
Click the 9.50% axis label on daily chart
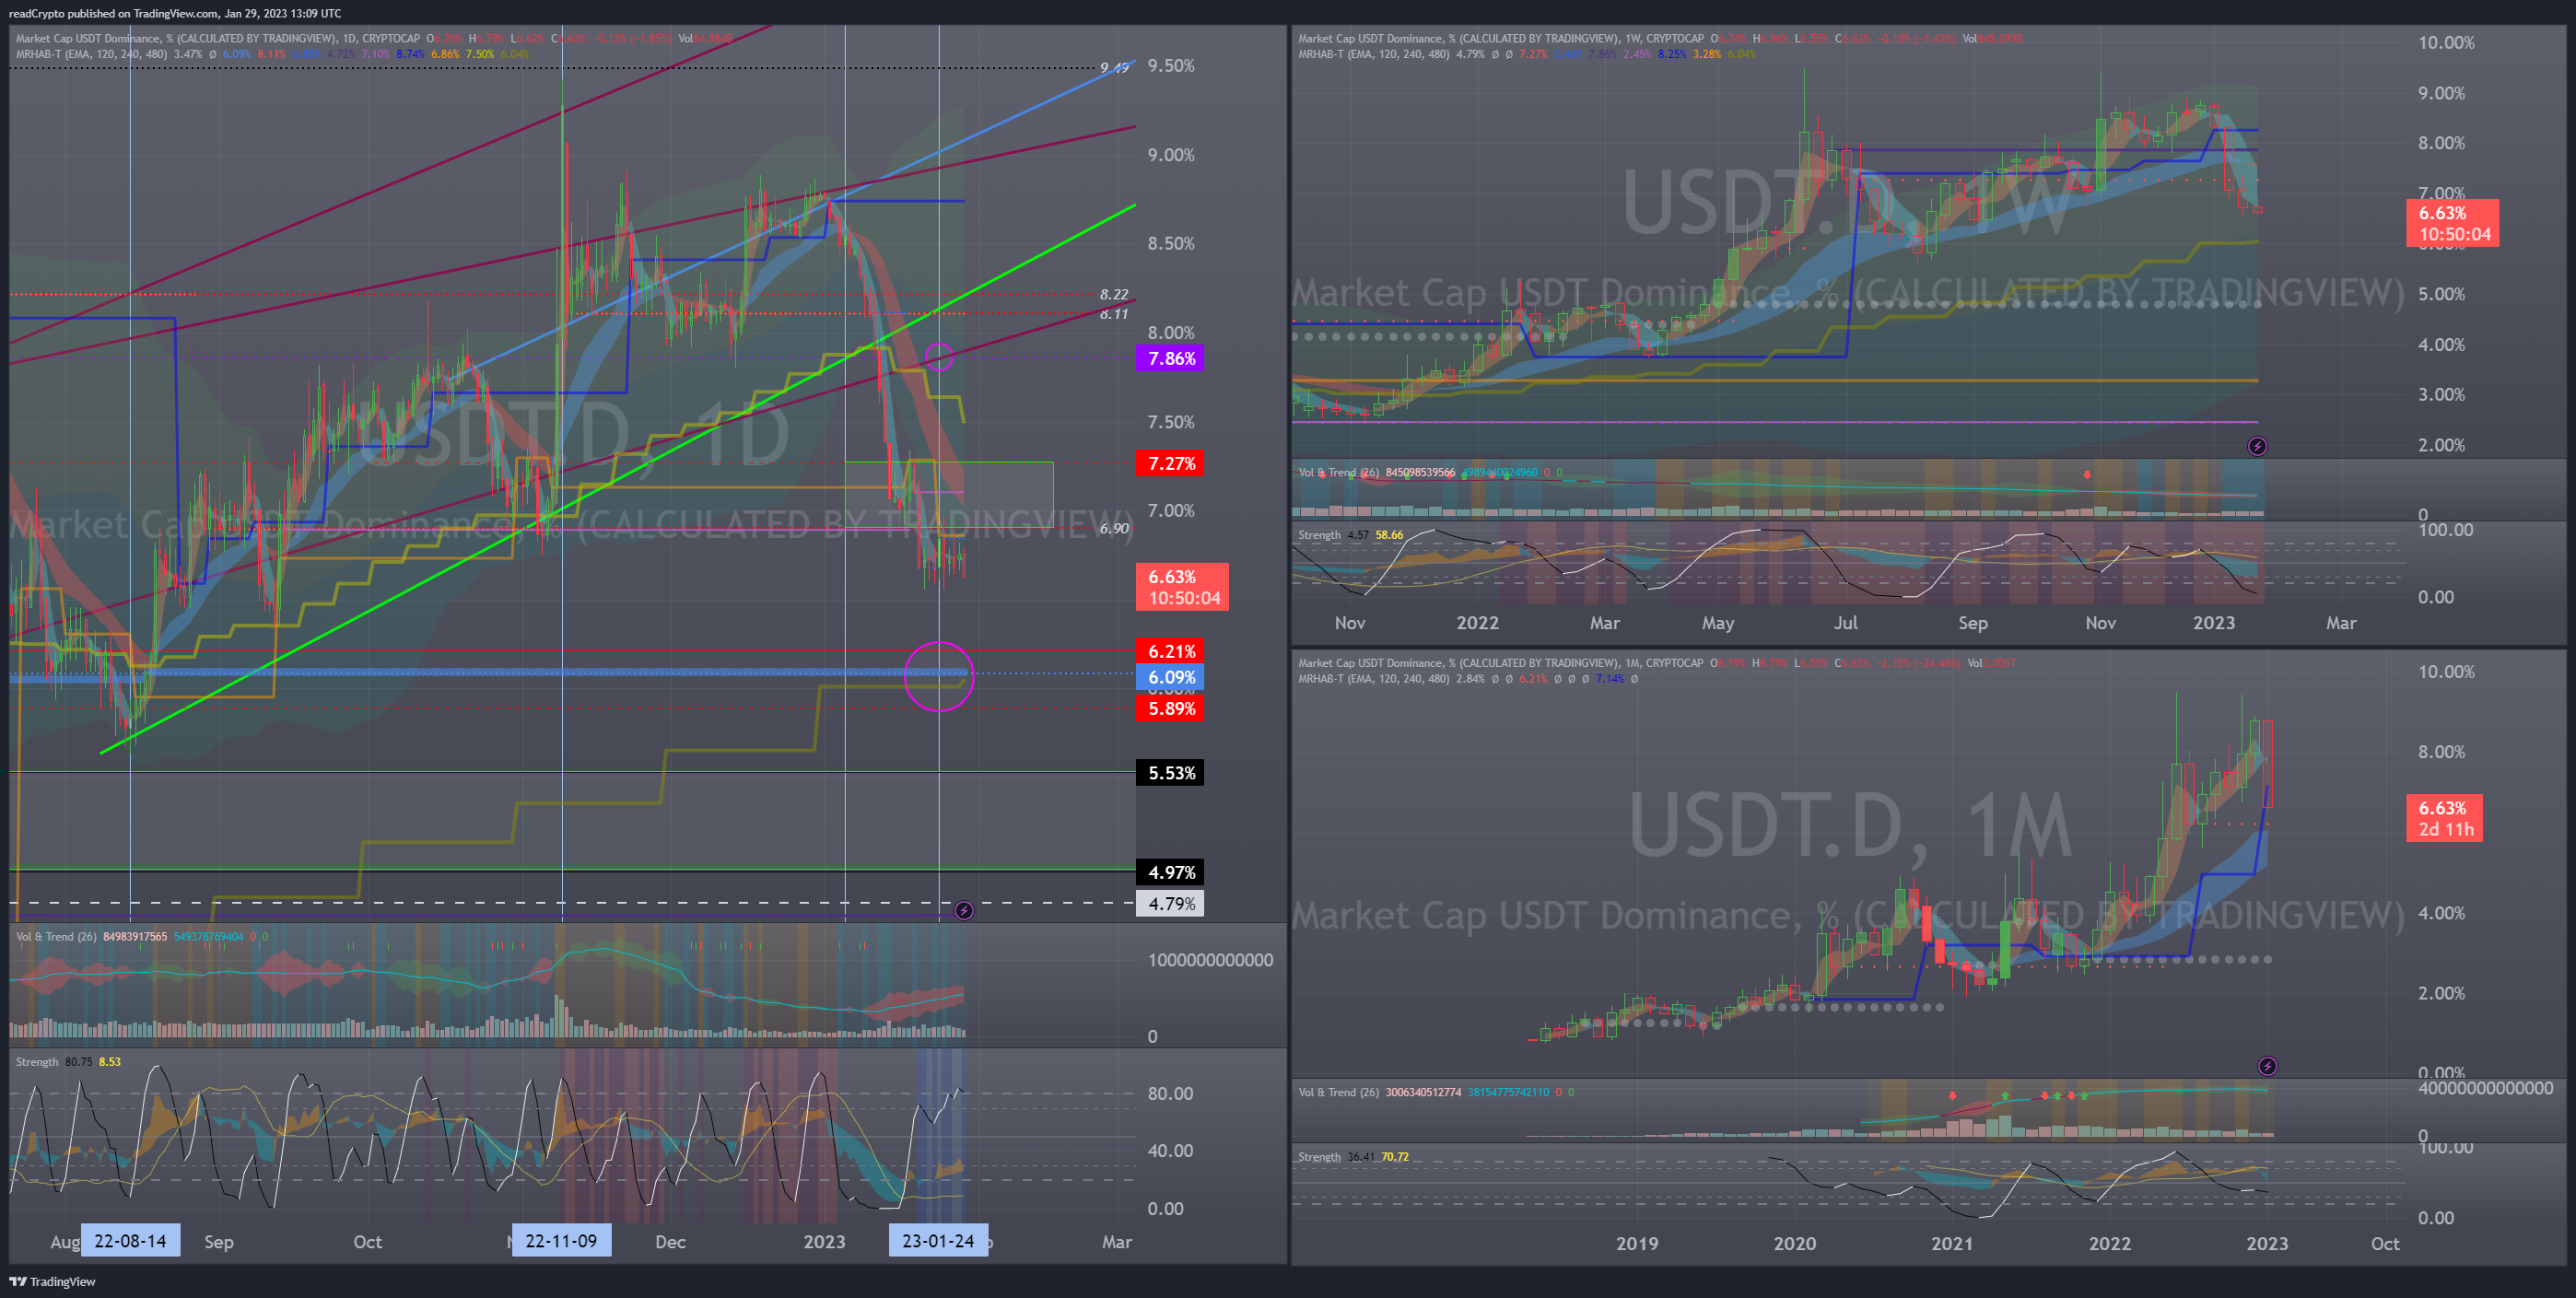pos(1171,66)
